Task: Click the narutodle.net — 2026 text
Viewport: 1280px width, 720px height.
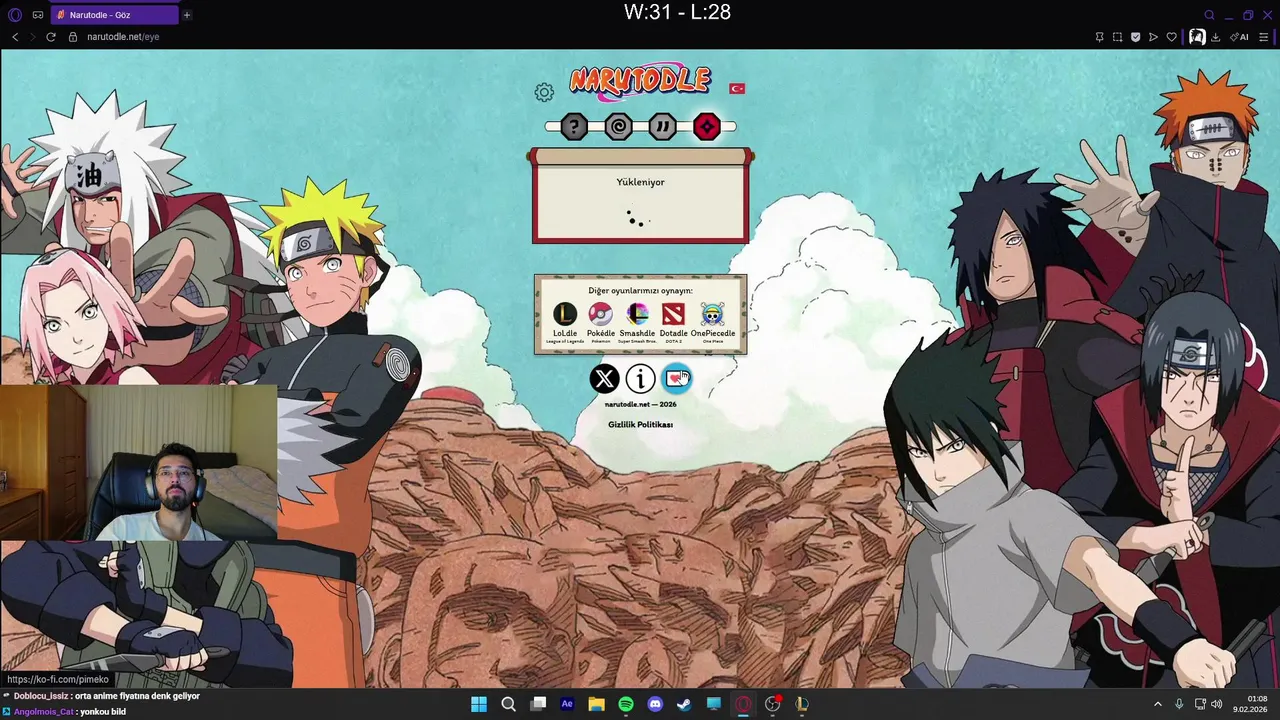Action: [640, 404]
